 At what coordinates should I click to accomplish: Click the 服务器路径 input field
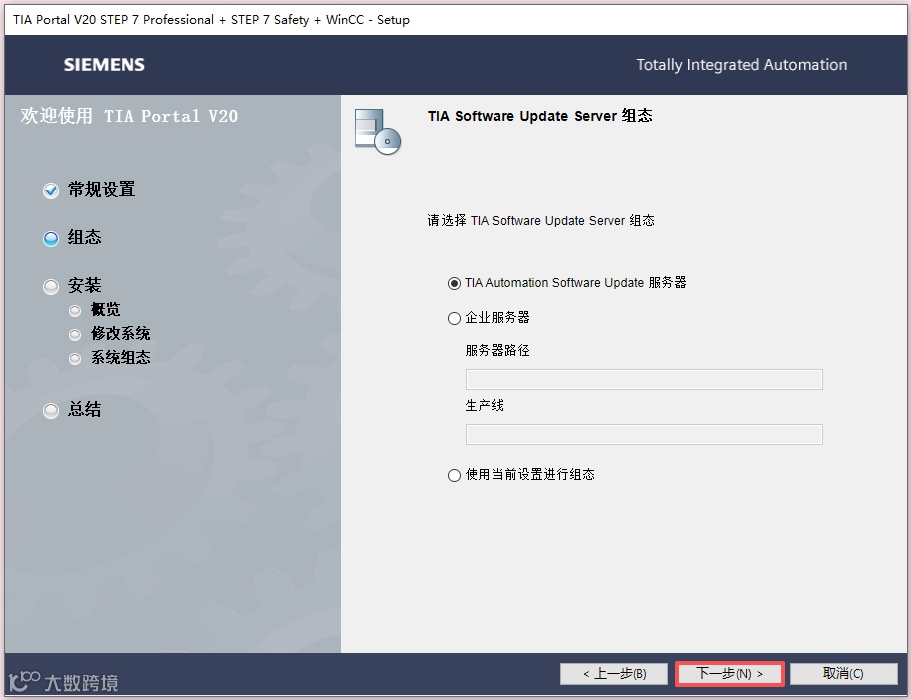point(644,379)
